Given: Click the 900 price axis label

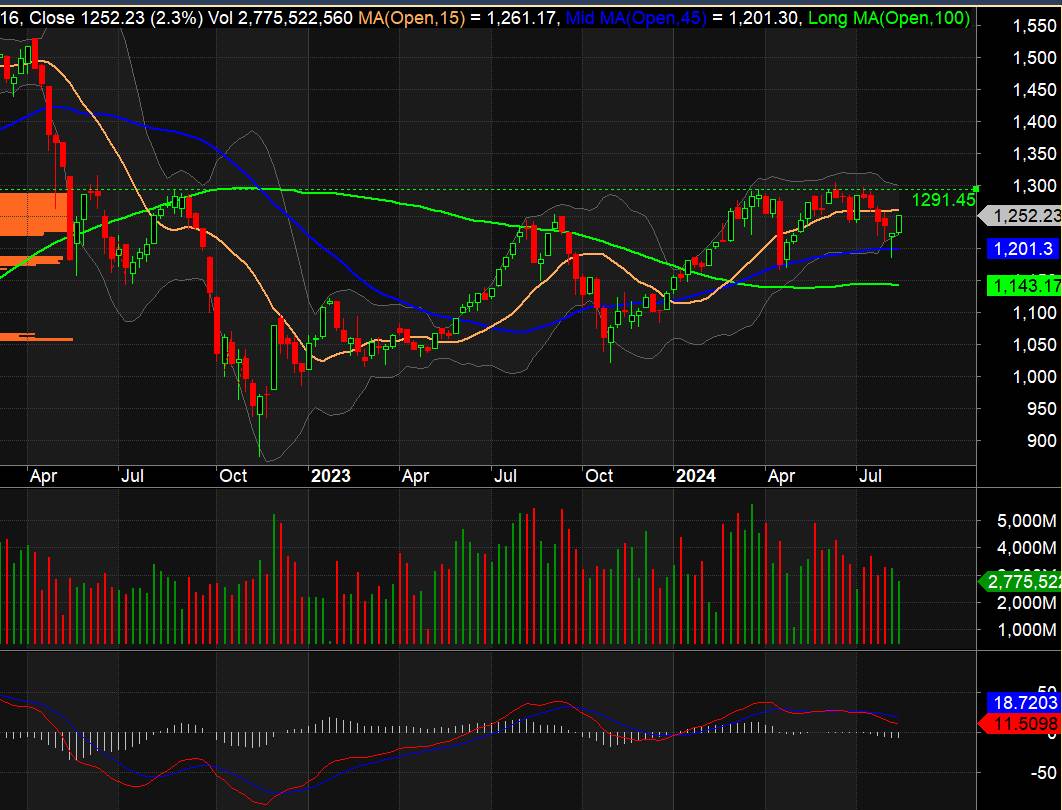Looking at the screenshot, I should click(1042, 441).
